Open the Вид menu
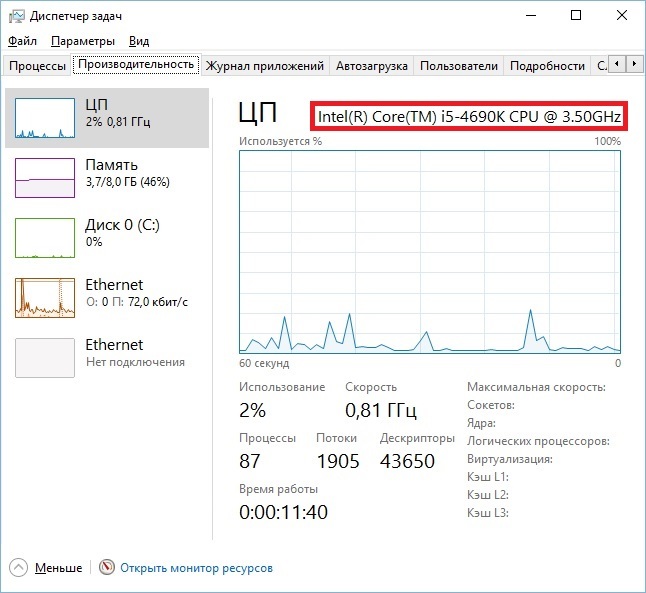 (x=139, y=41)
